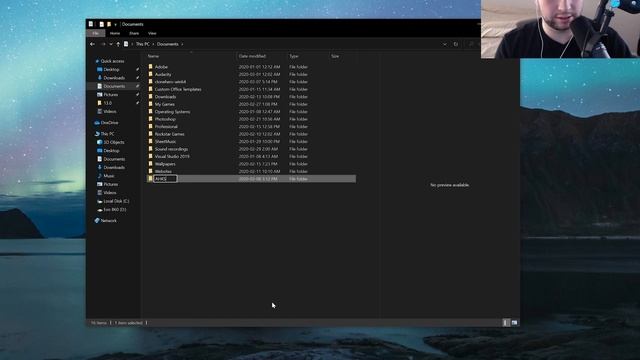The width and height of the screenshot is (640, 360).
Task: Select the Websites folder name
Action: point(163,171)
